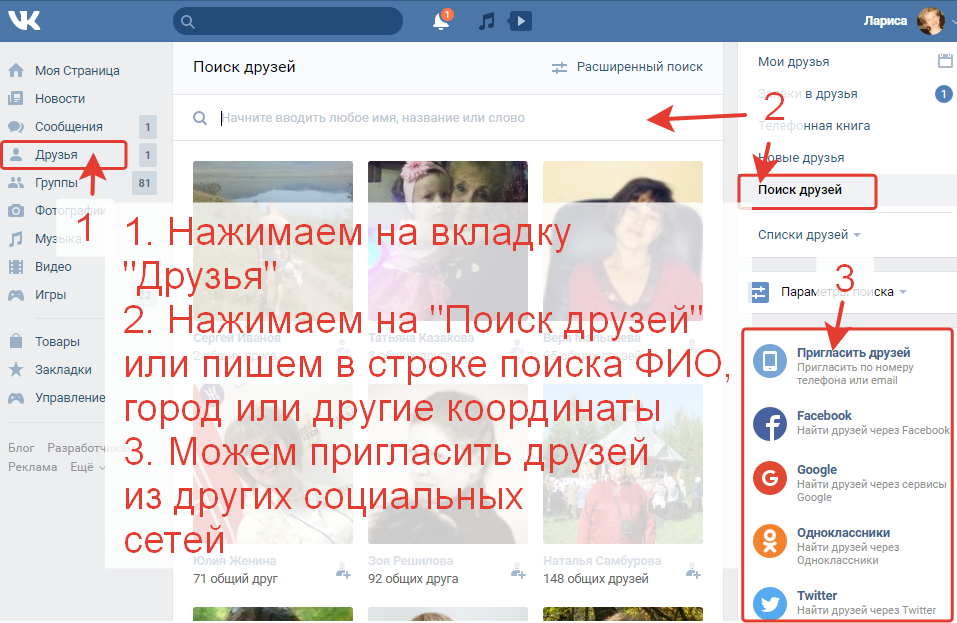Open Группы via the people icon
Image resolution: width=957 pixels, height=623 pixels.
16,182
